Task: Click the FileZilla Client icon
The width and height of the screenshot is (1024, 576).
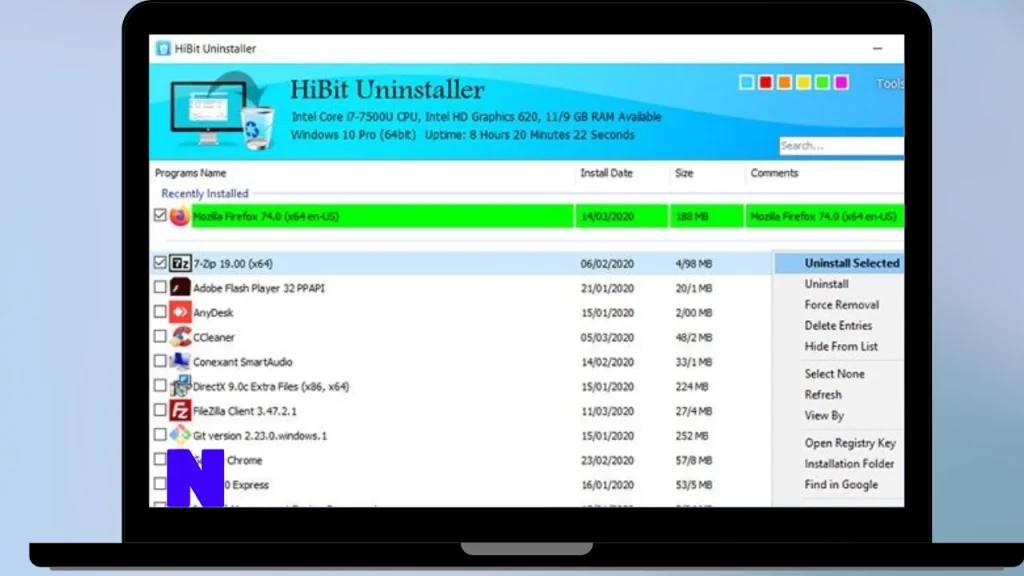Action: [180, 411]
